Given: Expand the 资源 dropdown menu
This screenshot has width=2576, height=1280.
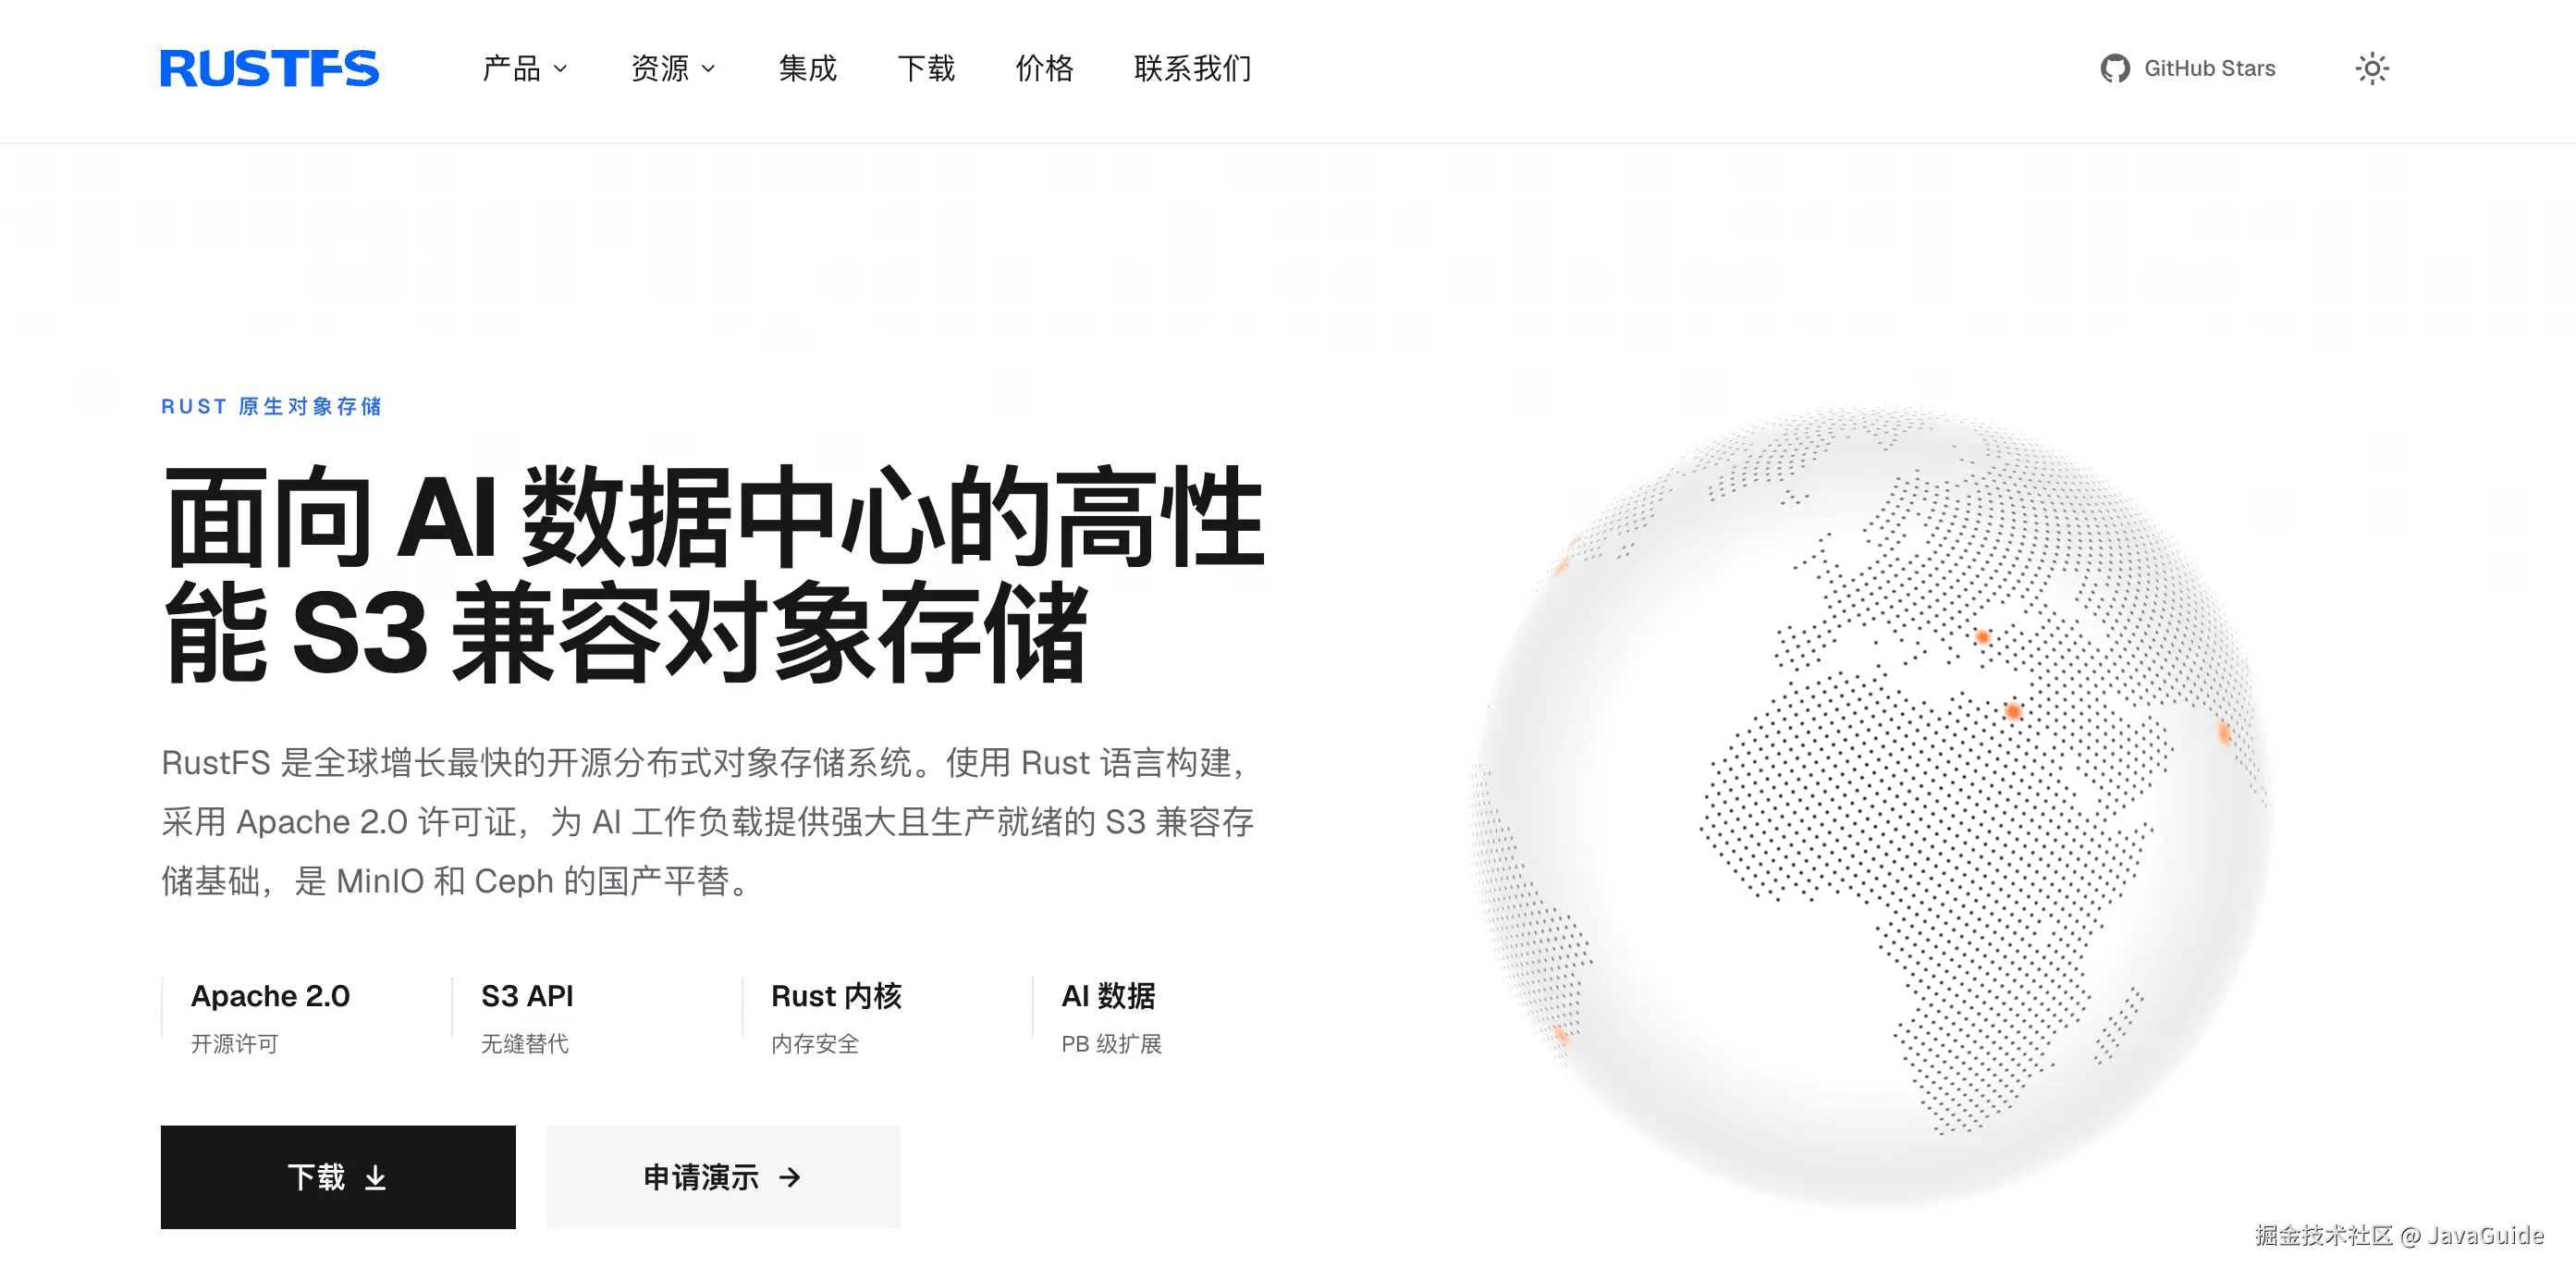Looking at the screenshot, I should pos(673,68).
